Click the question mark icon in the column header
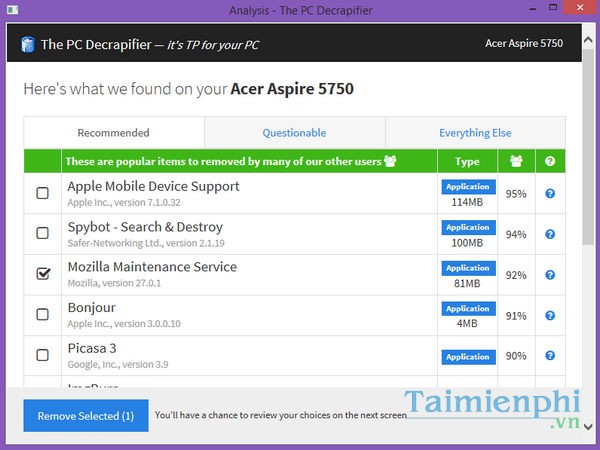 coord(549,161)
